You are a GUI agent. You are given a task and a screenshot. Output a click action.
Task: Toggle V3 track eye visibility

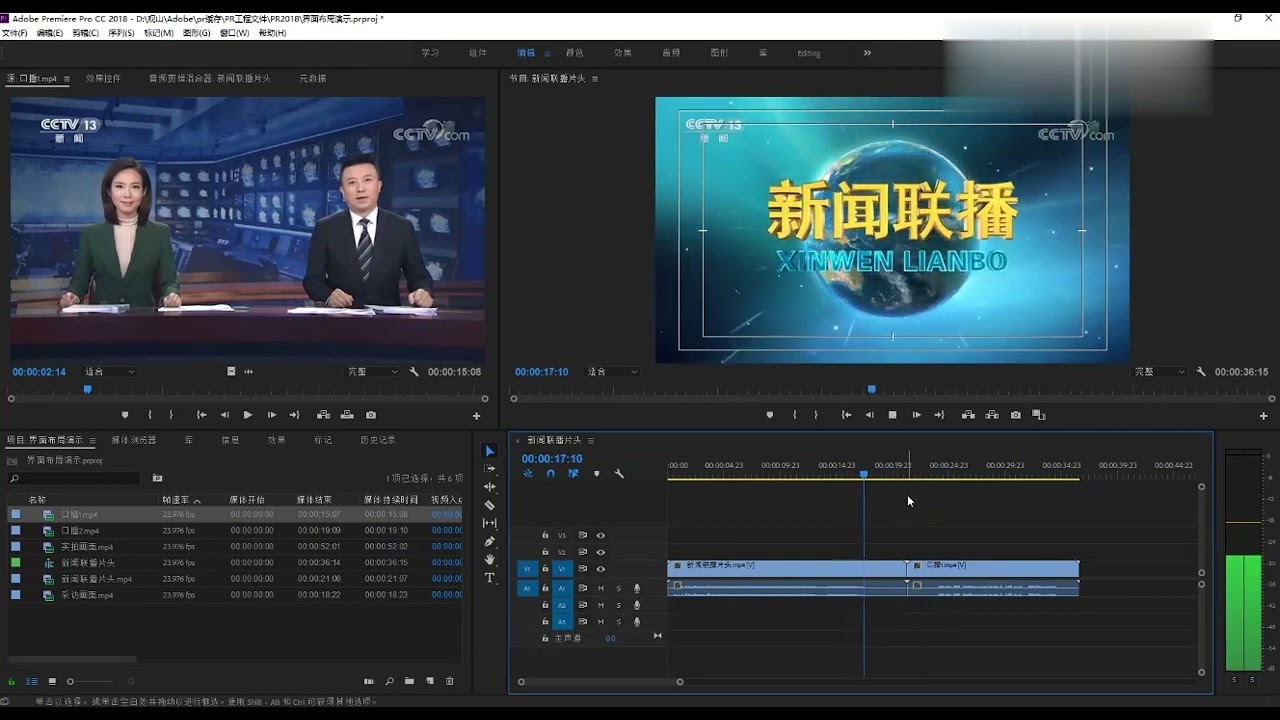601,535
